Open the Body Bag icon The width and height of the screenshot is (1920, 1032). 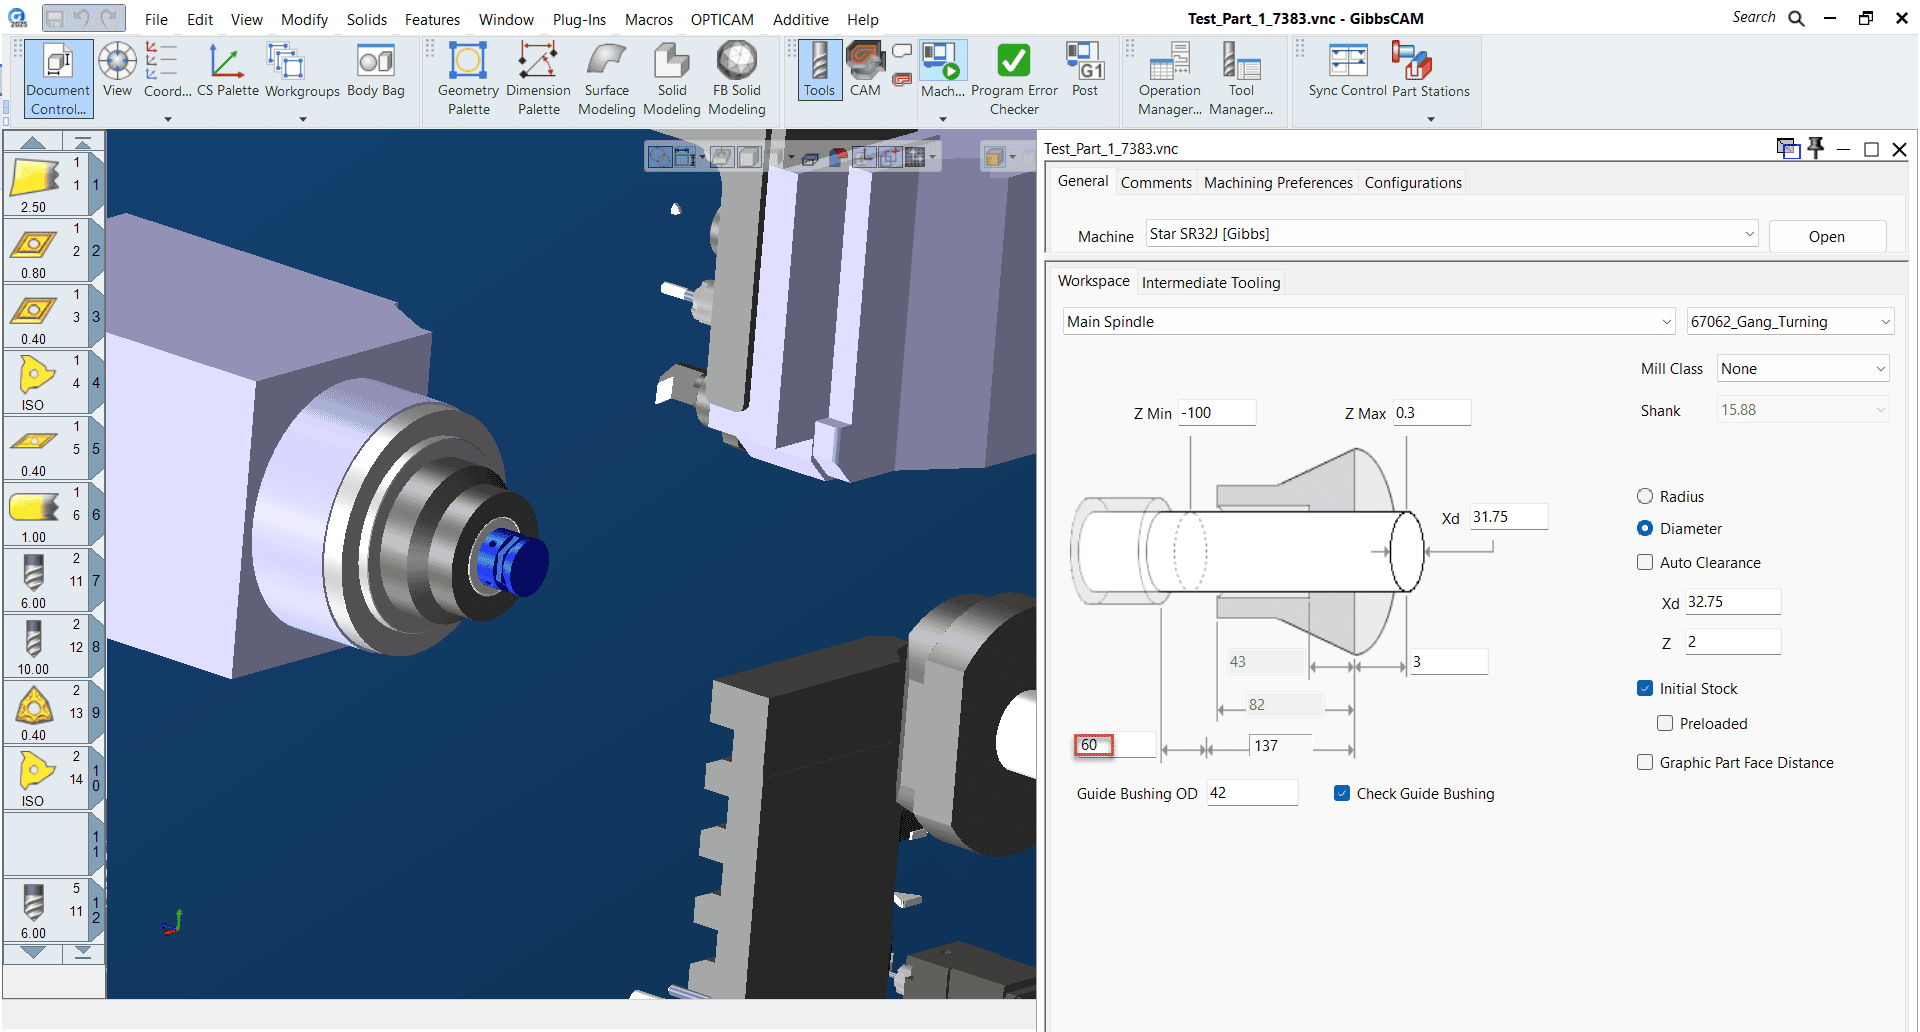tap(376, 70)
